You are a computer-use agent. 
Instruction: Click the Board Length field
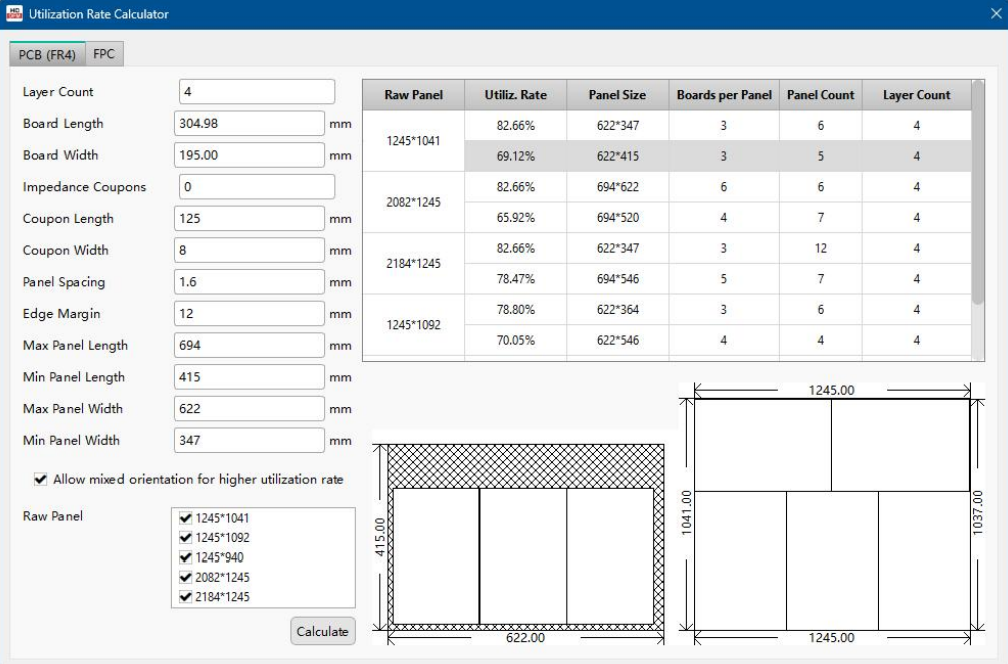pos(250,124)
